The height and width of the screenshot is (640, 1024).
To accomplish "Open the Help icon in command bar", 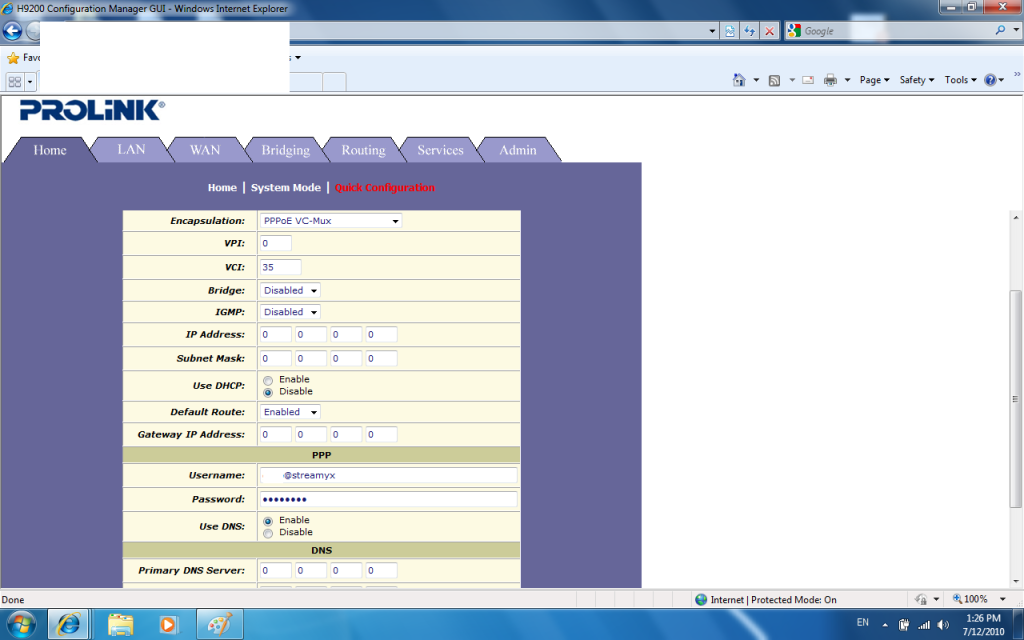I will click(x=989, y=80).
